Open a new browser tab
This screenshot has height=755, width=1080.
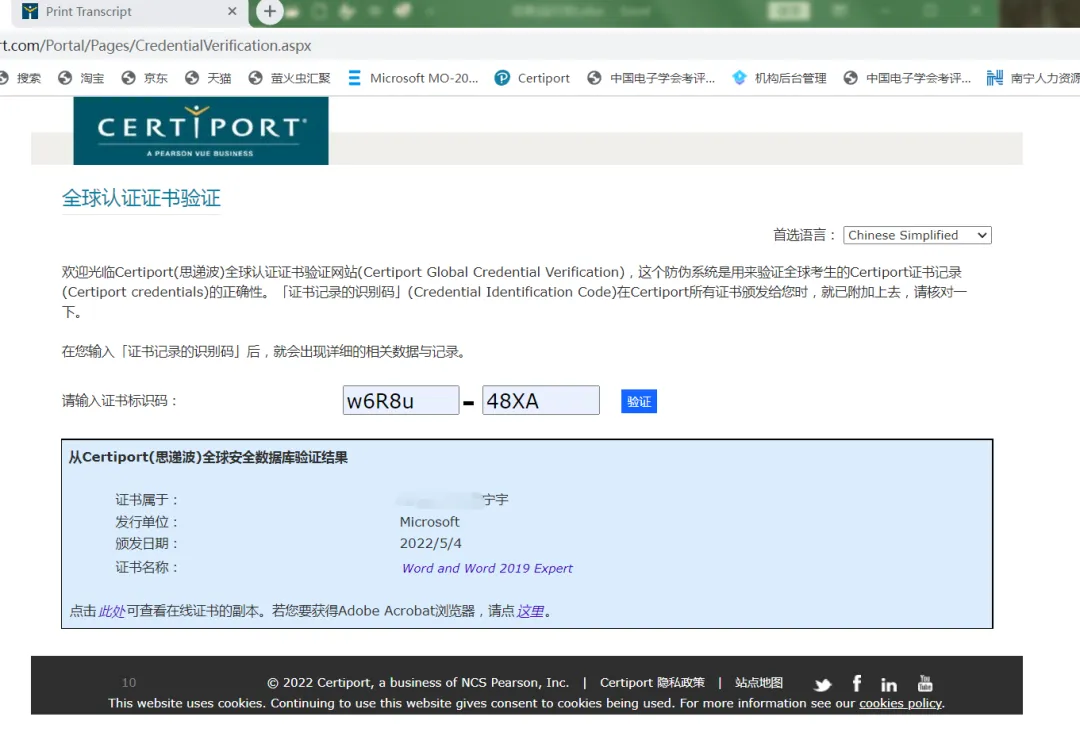pos(269,12)
